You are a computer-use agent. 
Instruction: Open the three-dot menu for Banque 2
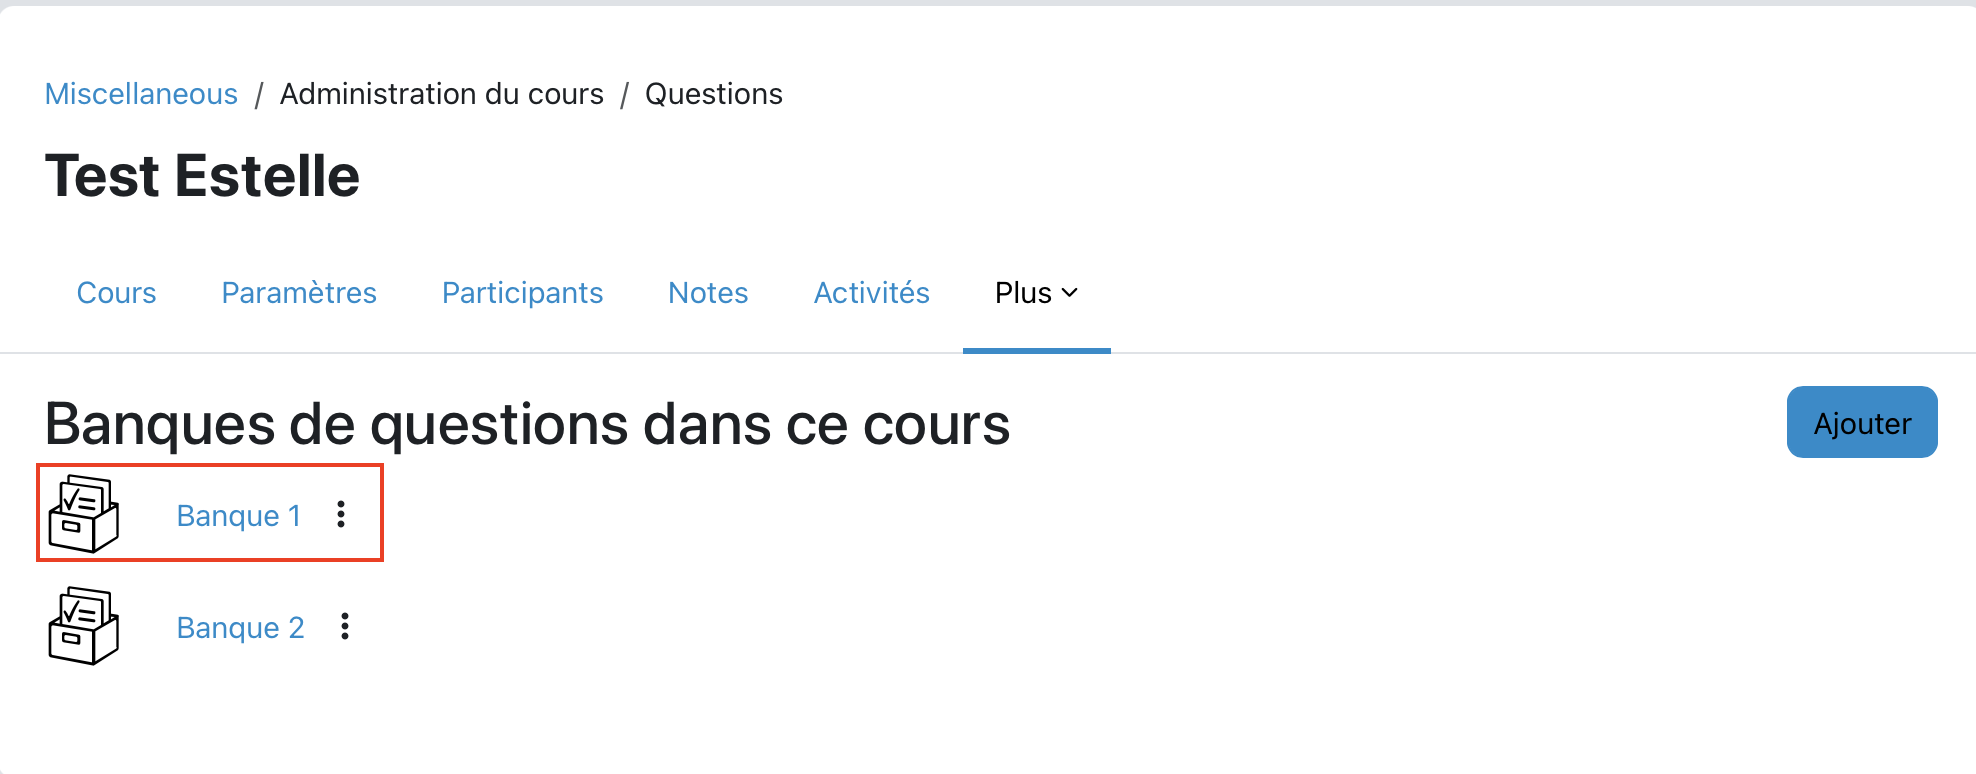click(345, 626)
